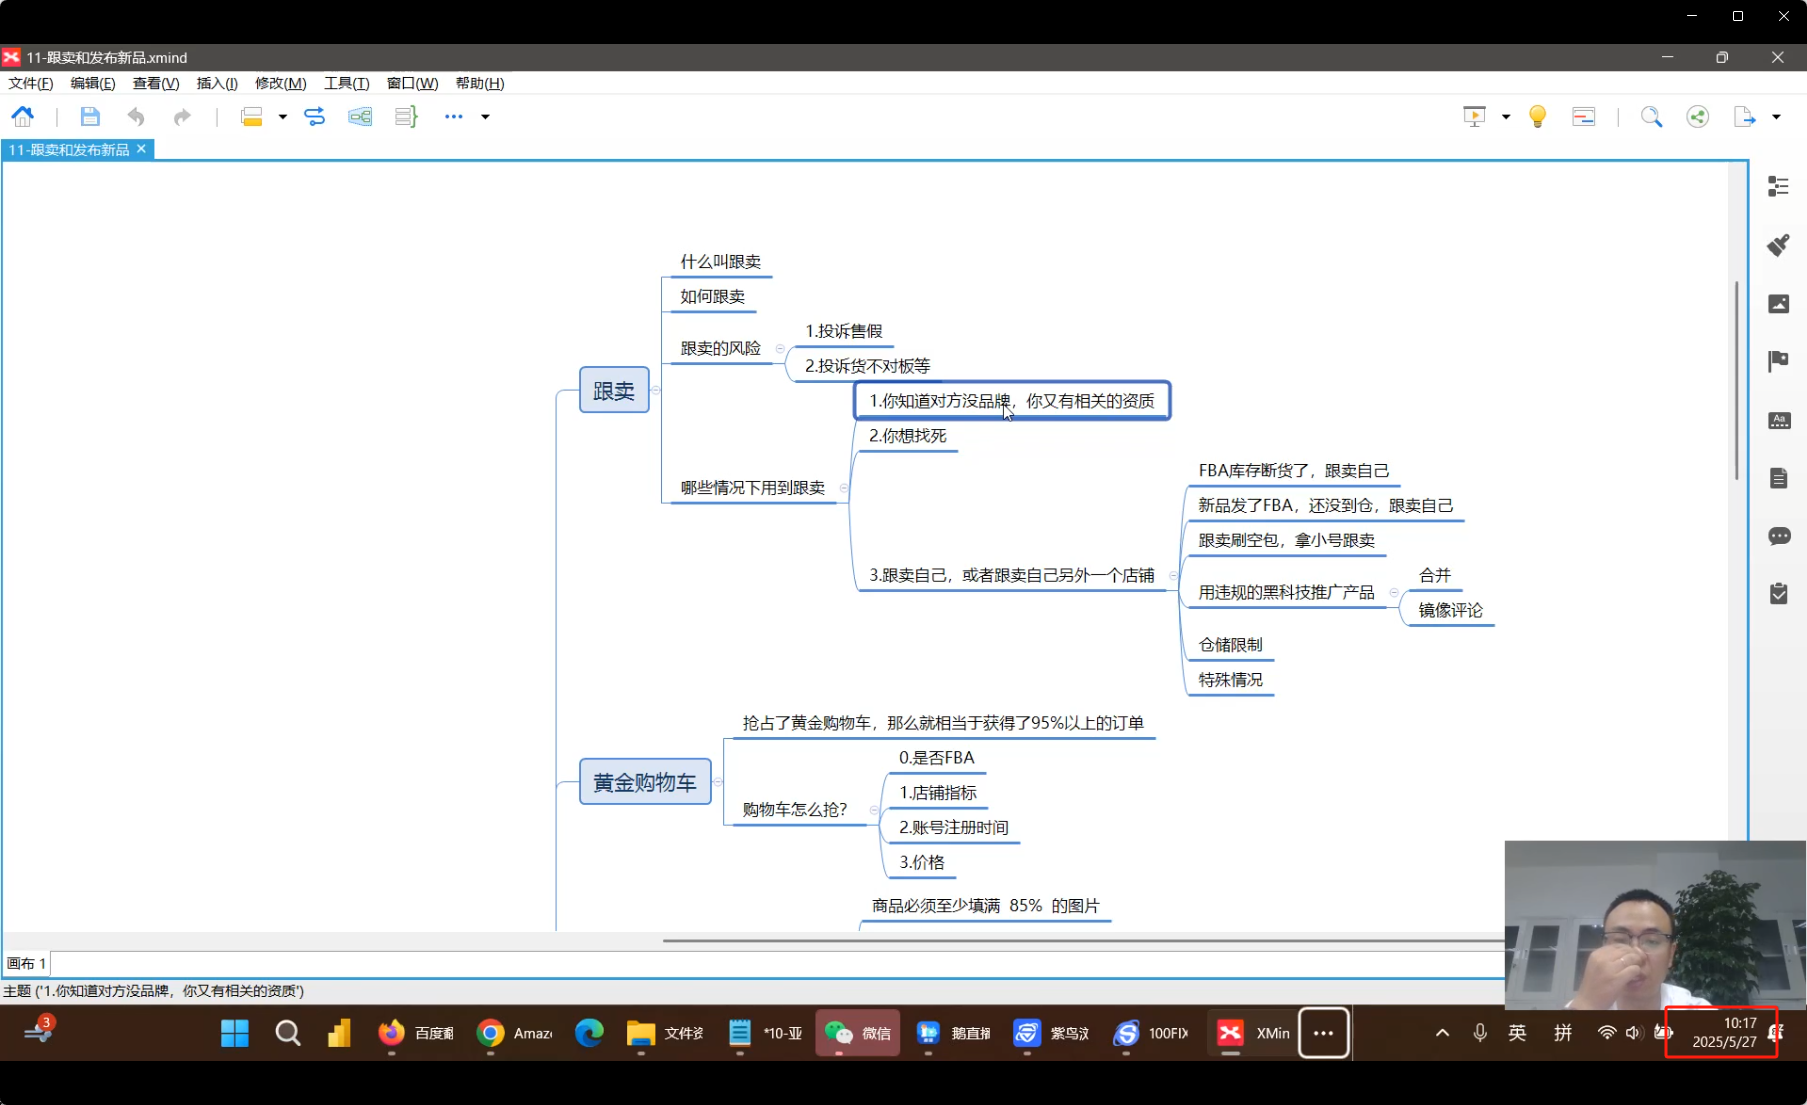The width and height of the screenshot is (1807, 1105).
Task: Open the 插入(I) menu
Action: (217, 83)
